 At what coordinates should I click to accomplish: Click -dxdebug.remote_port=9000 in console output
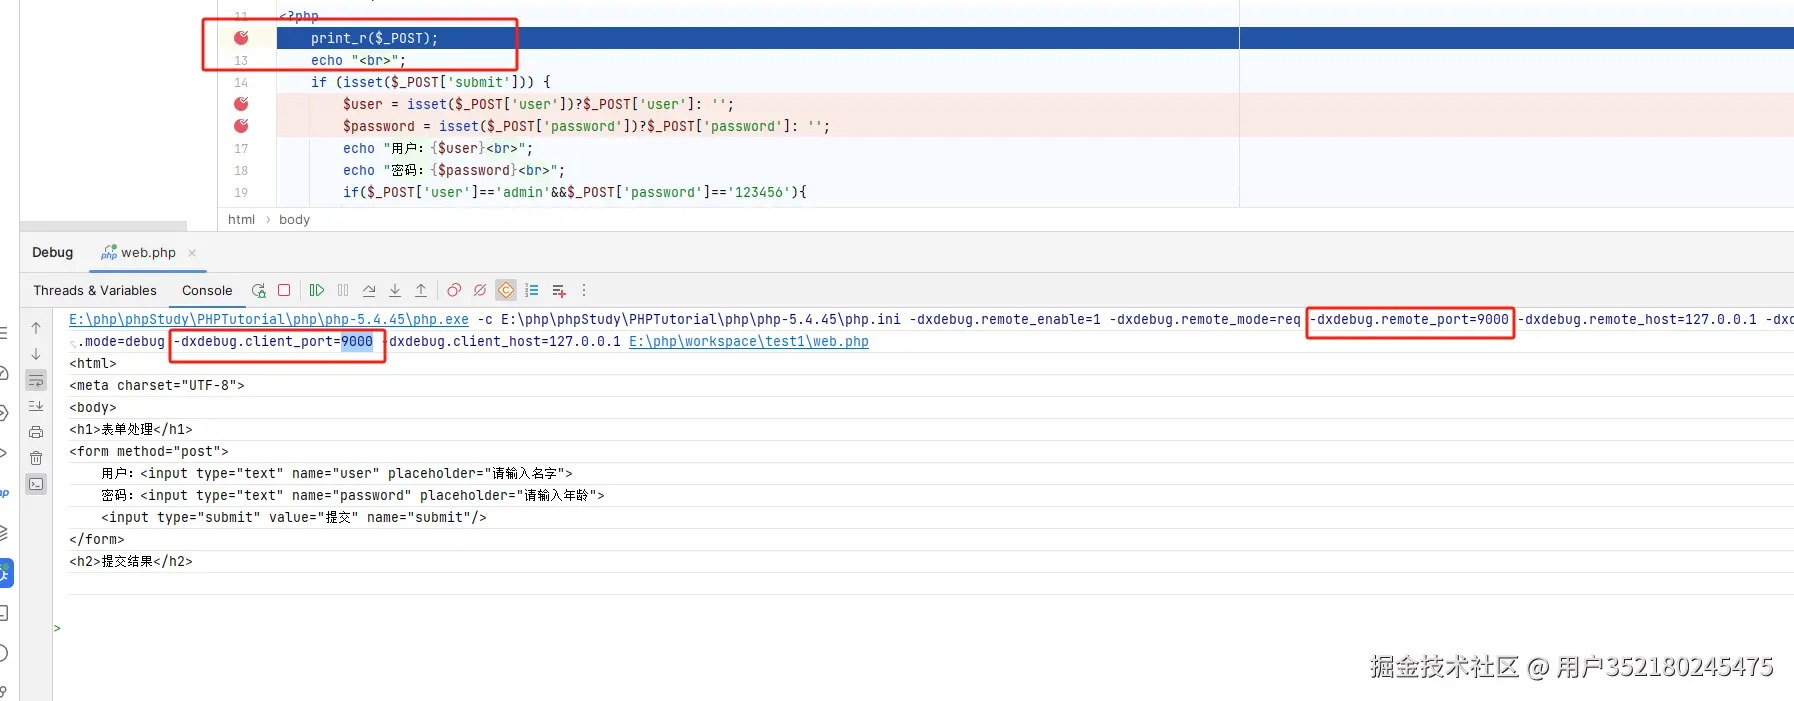pyautogui.click(x=1410, y=320)
